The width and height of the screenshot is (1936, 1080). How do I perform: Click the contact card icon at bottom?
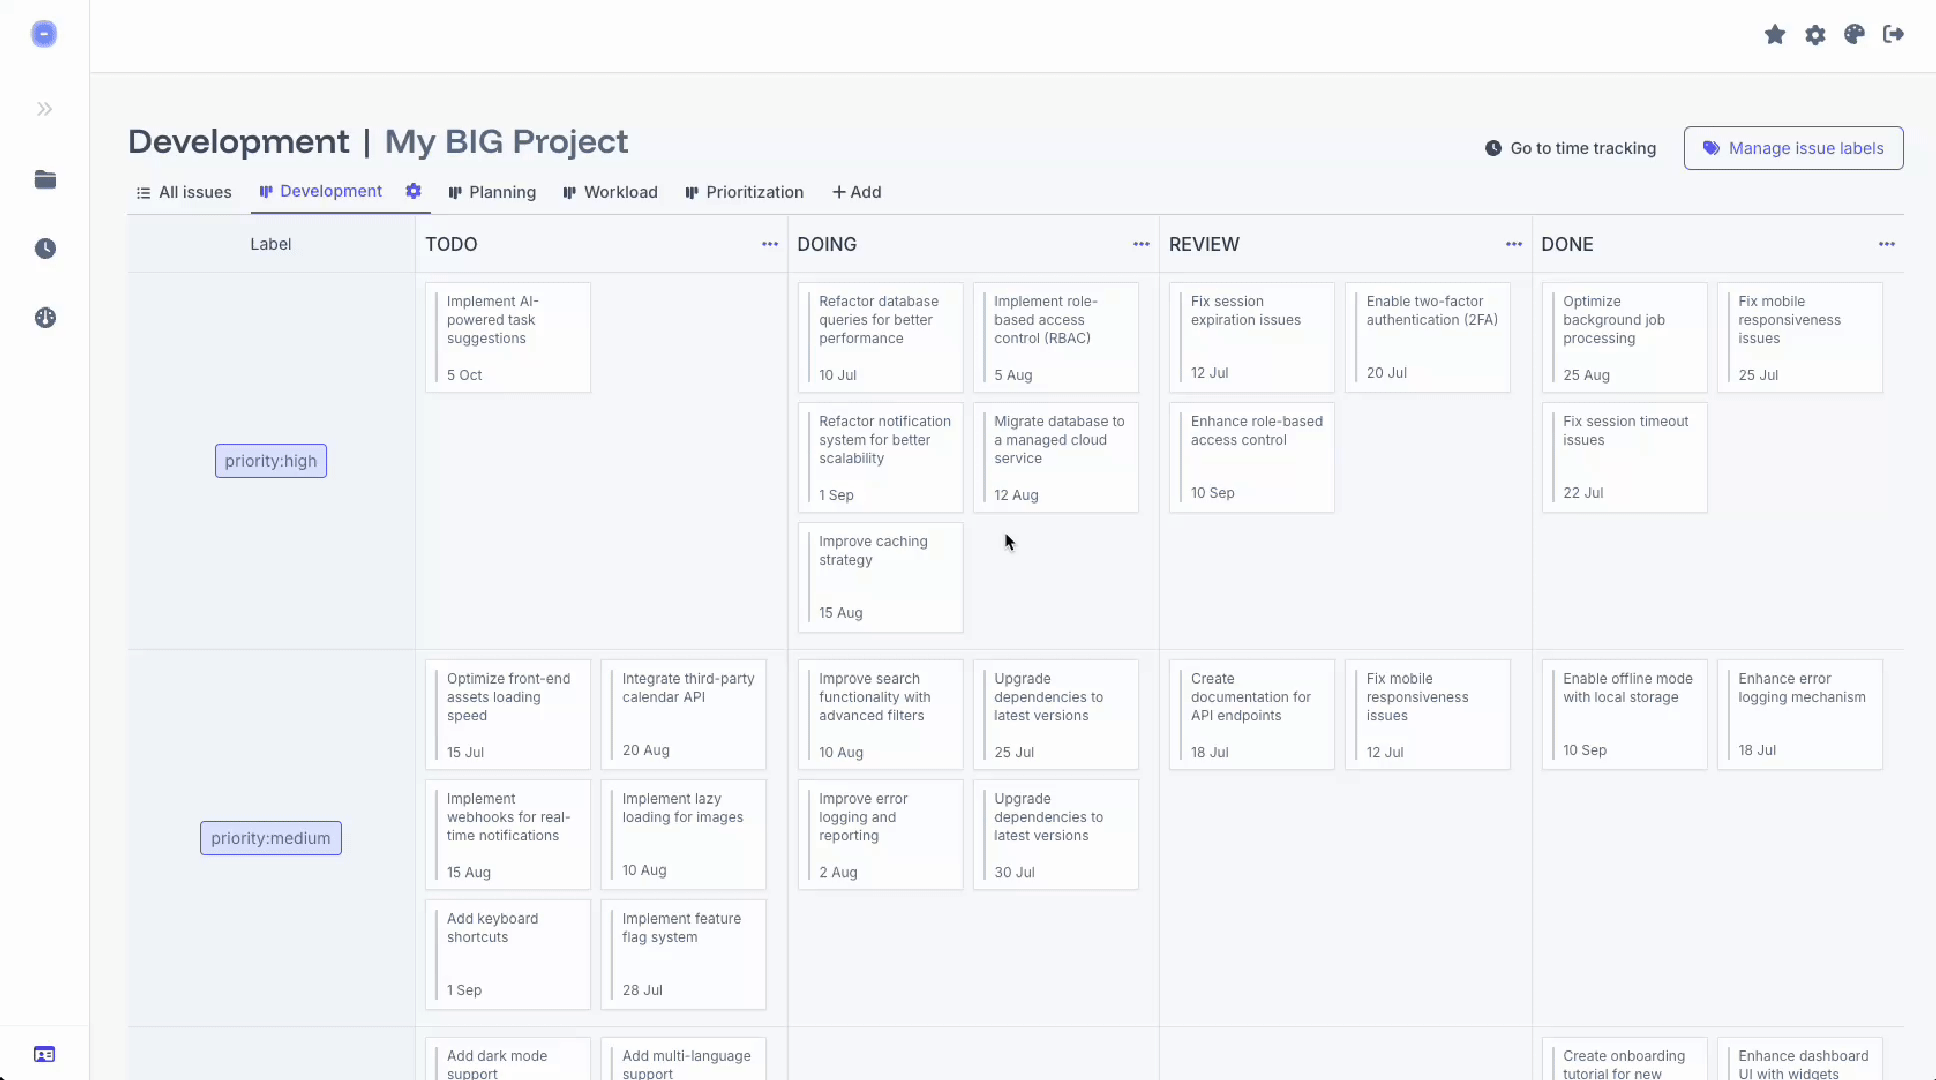point(45,1055)
